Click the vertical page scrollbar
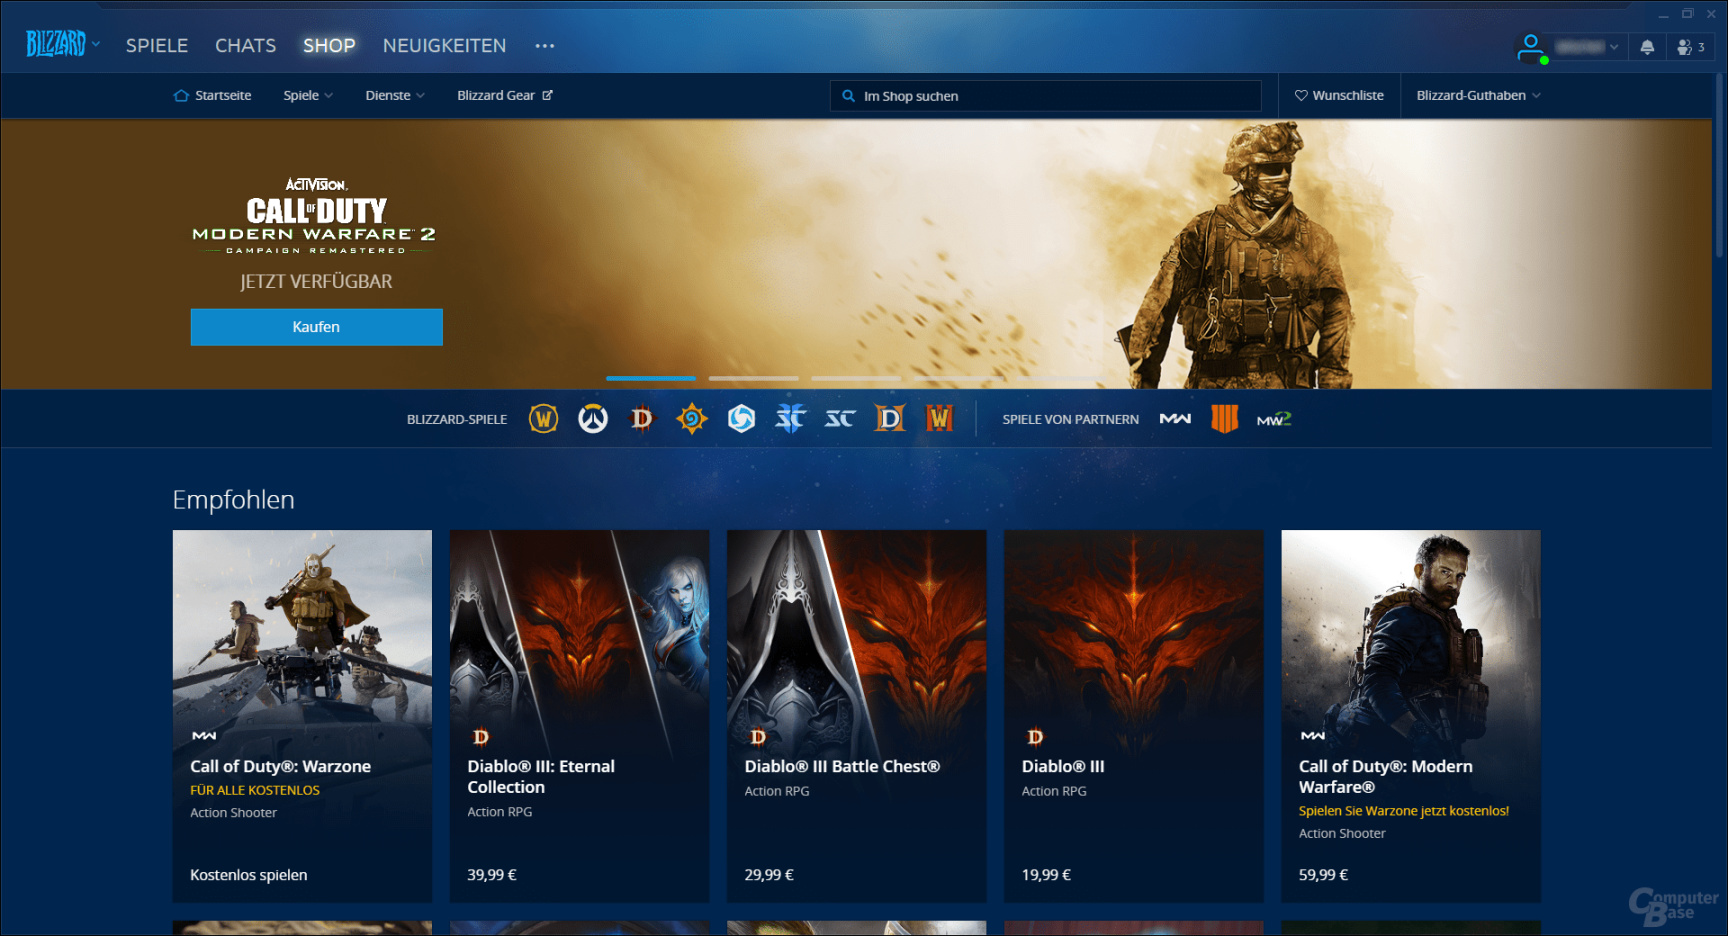 (1720, 165)
